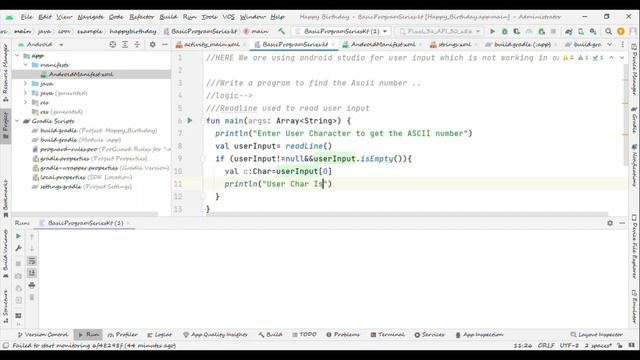Click the Debug bug icon in the toolbar

coord(504,31)
